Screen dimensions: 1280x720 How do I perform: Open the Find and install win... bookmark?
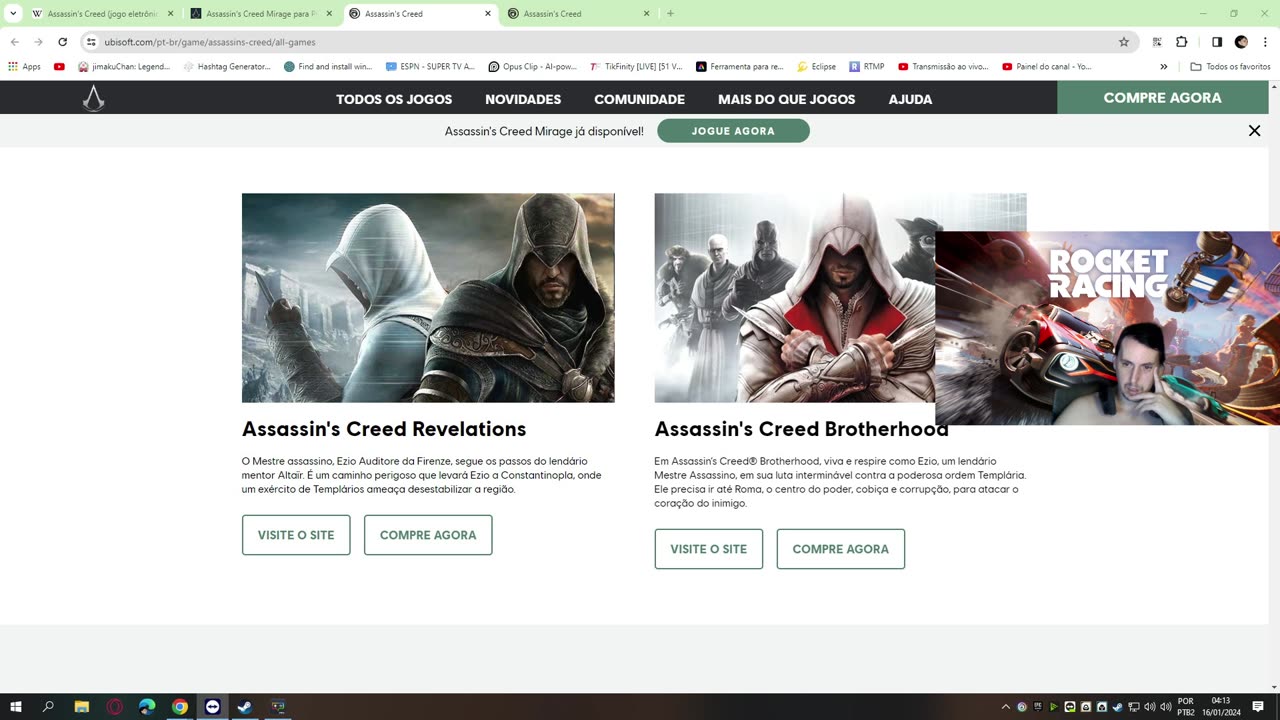328,67
